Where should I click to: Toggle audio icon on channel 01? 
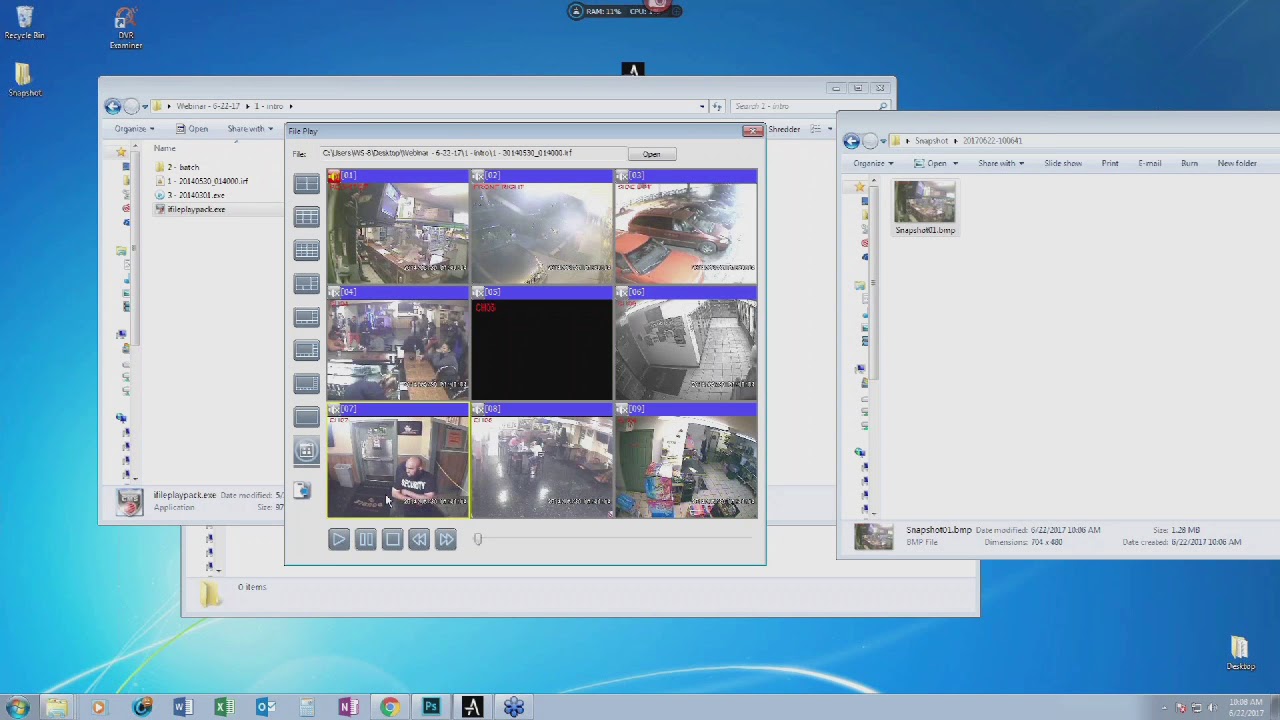pyautogui.click(x=334, y=176)
